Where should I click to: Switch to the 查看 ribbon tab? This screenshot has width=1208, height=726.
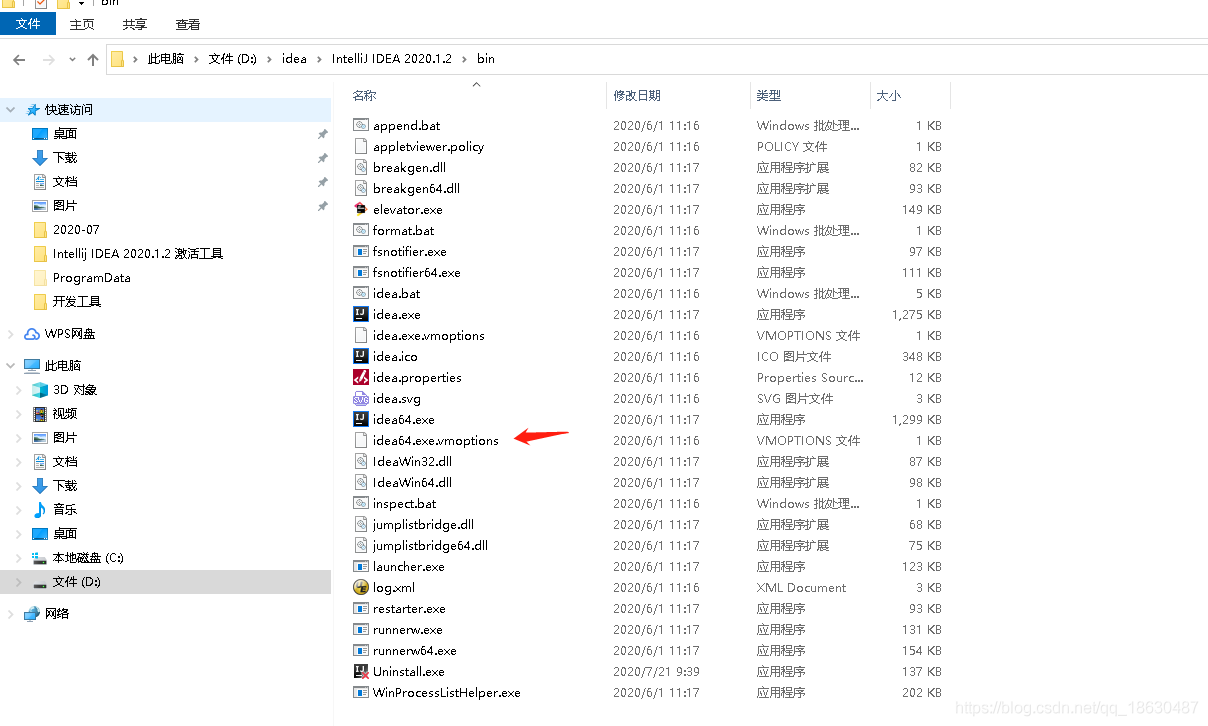click(187, 24)
